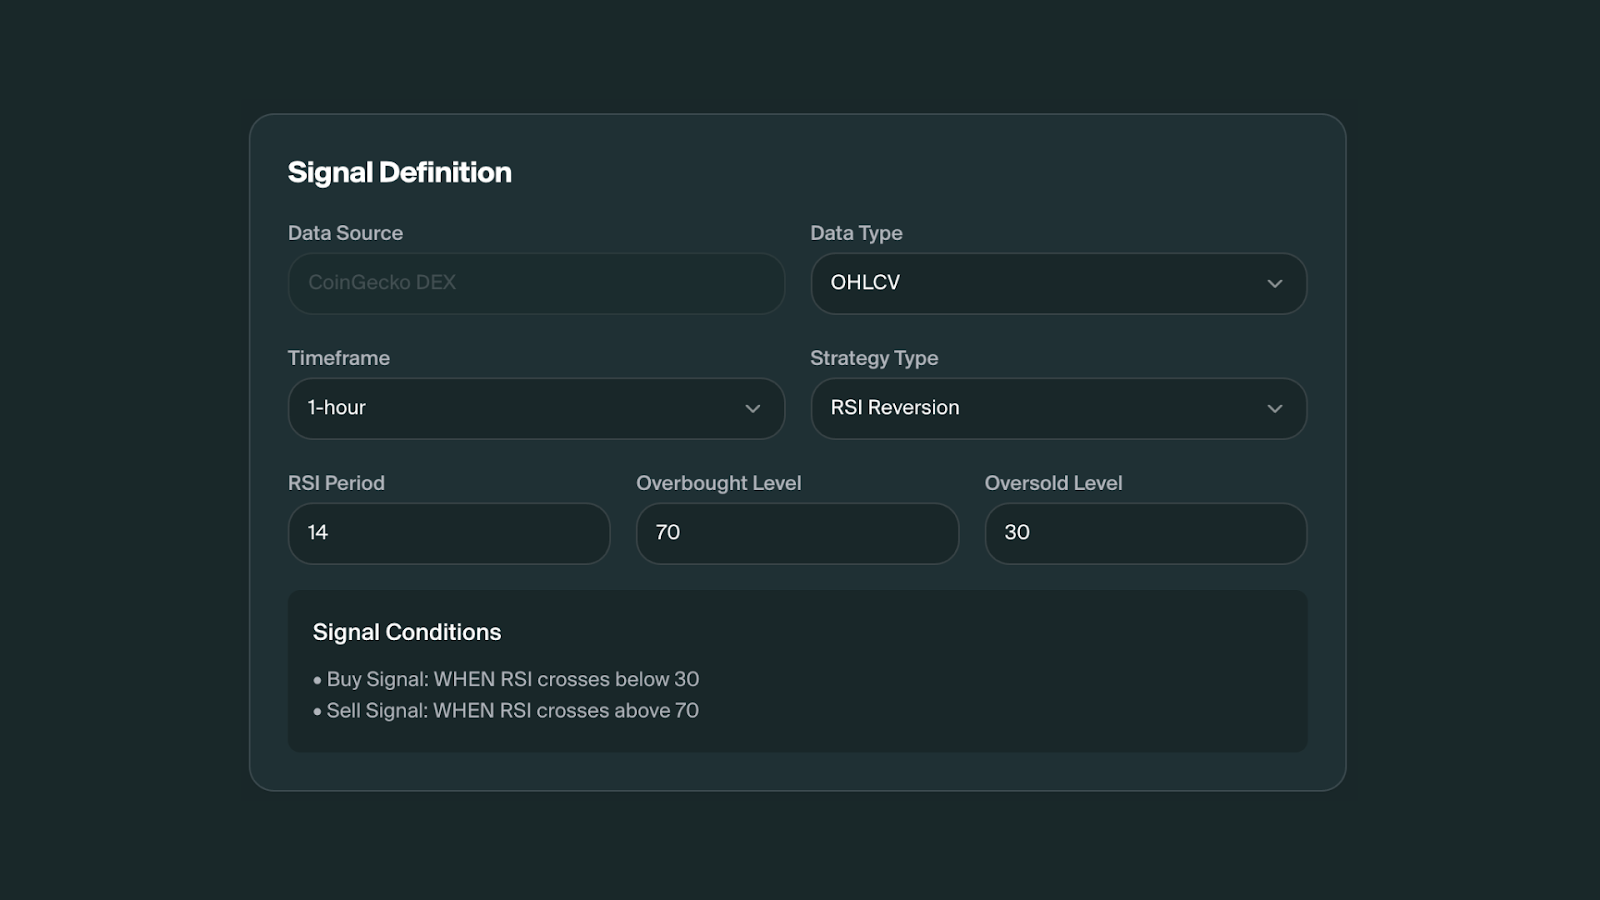1600x900 pixels.
Task: Click the RSI Period label
Action: pos(336,483)
